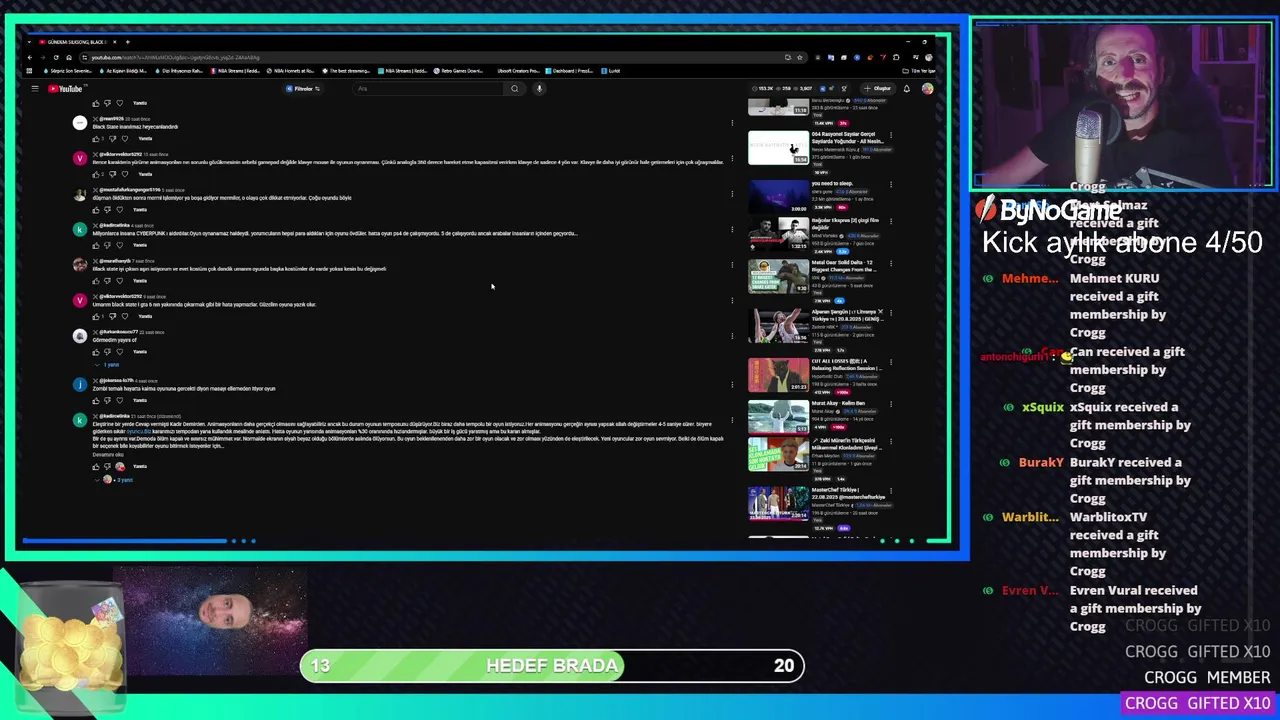
Task: Like furkankosucu77's Görmedim comment
Action: click(x=96, y=352)
